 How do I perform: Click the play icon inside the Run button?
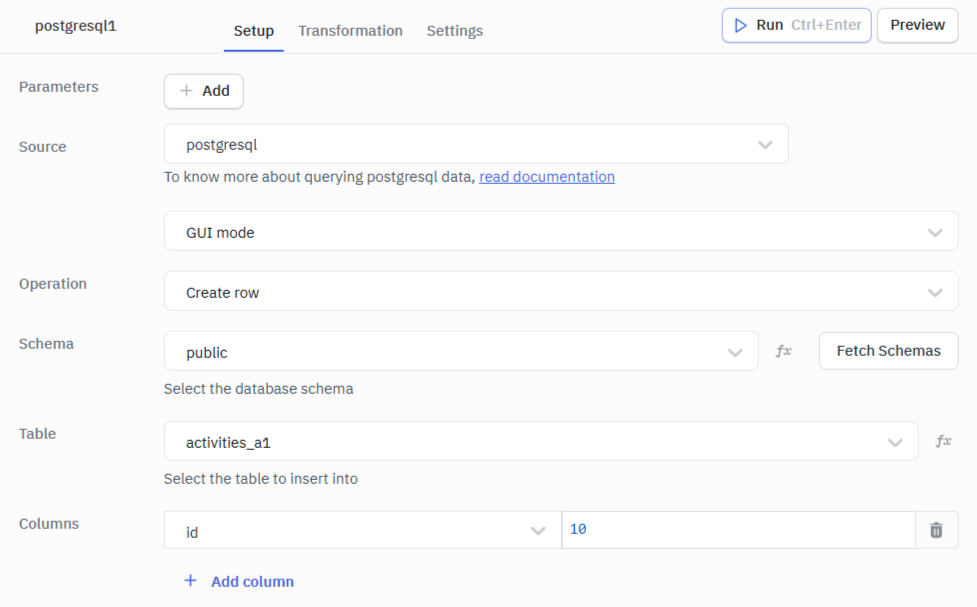coord(741,24)
